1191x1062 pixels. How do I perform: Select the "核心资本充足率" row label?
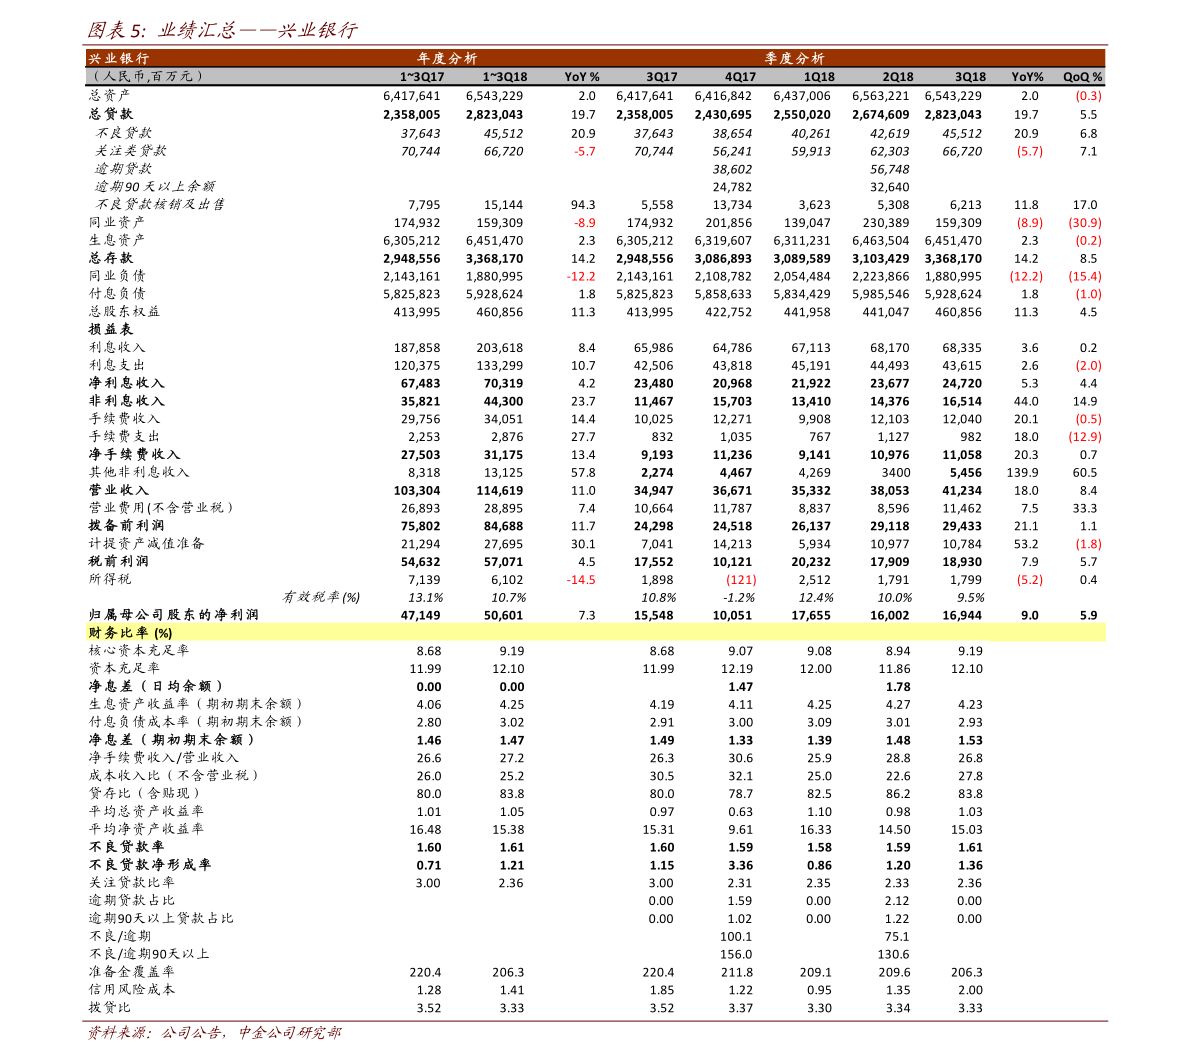click(139, 650)
